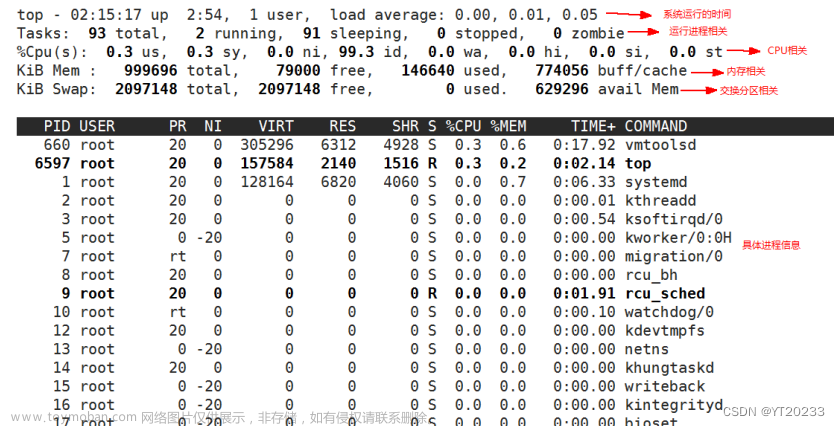The height and width of the screenshot is (426, 840).
Task: Click the %CPU column header
Action: click(463, 126)
